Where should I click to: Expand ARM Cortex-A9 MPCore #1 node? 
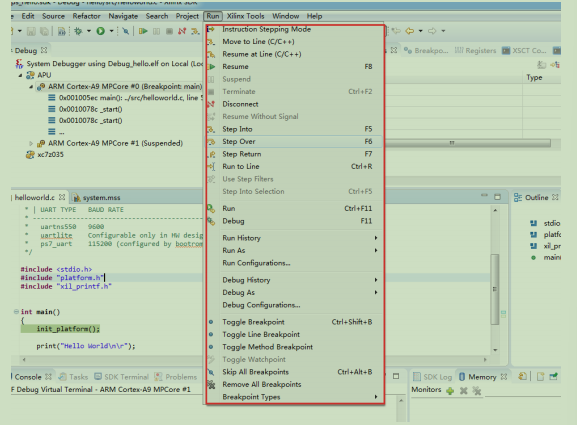(x=31, y=143)
